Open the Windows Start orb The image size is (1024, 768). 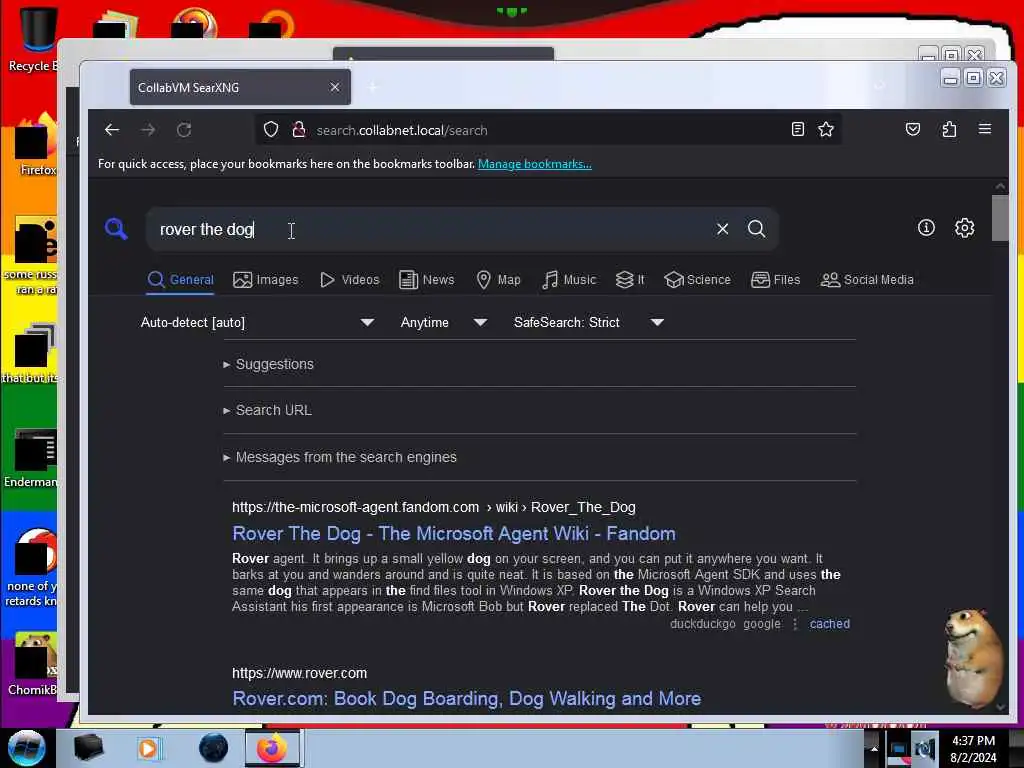(26, 748)
